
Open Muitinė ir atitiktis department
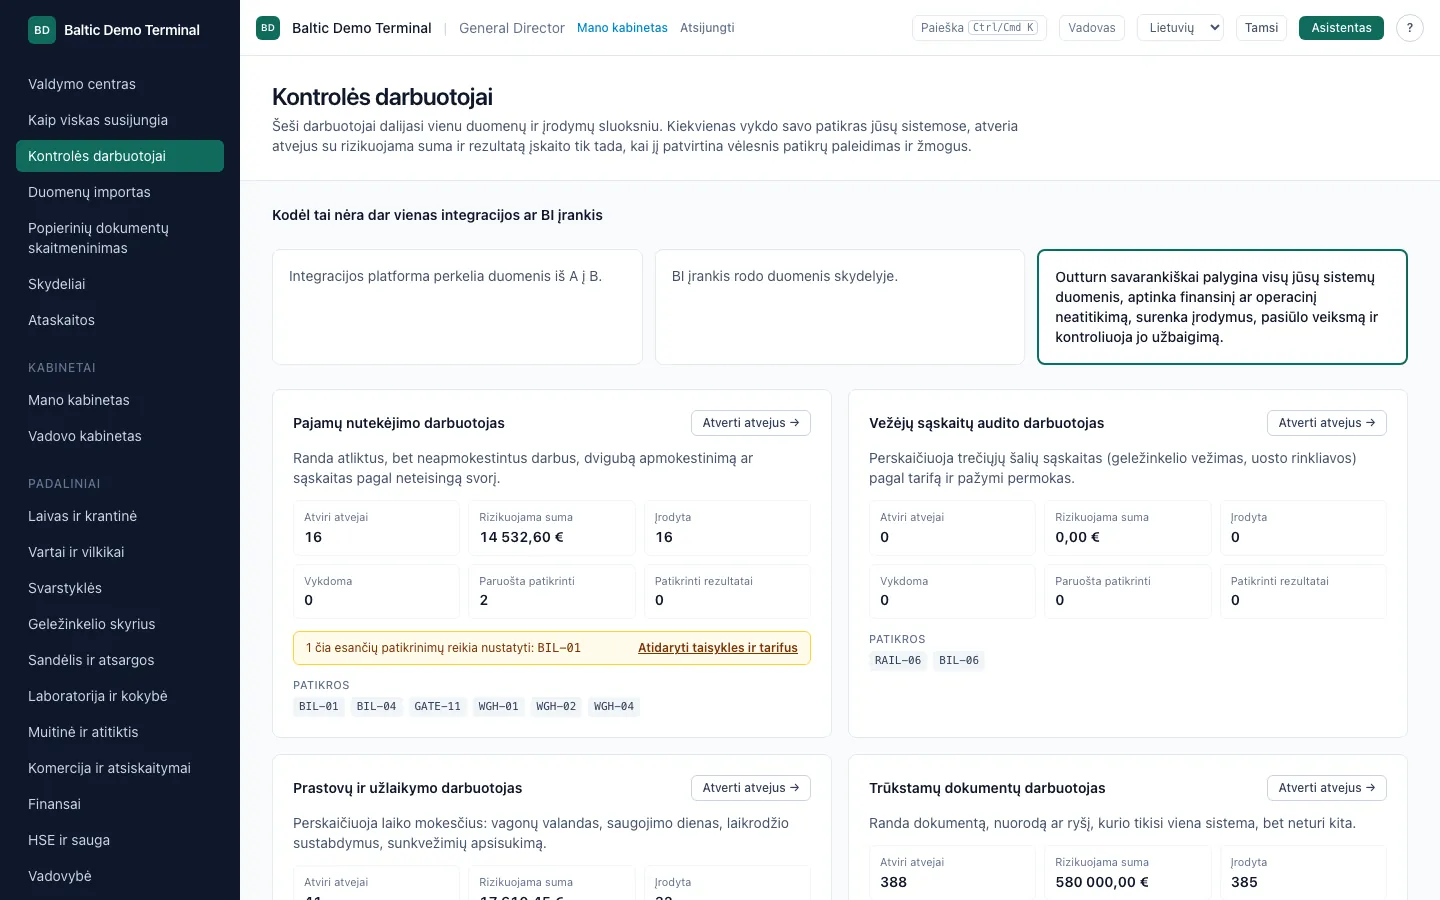click(x=120, y=732)
